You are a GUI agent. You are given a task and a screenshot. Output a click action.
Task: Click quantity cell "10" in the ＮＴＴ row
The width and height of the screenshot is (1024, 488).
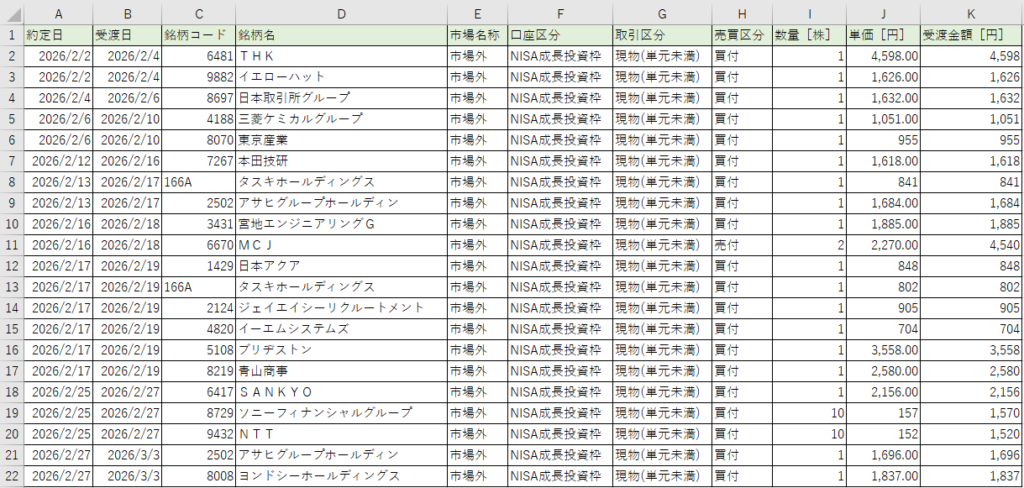[808, 433]
